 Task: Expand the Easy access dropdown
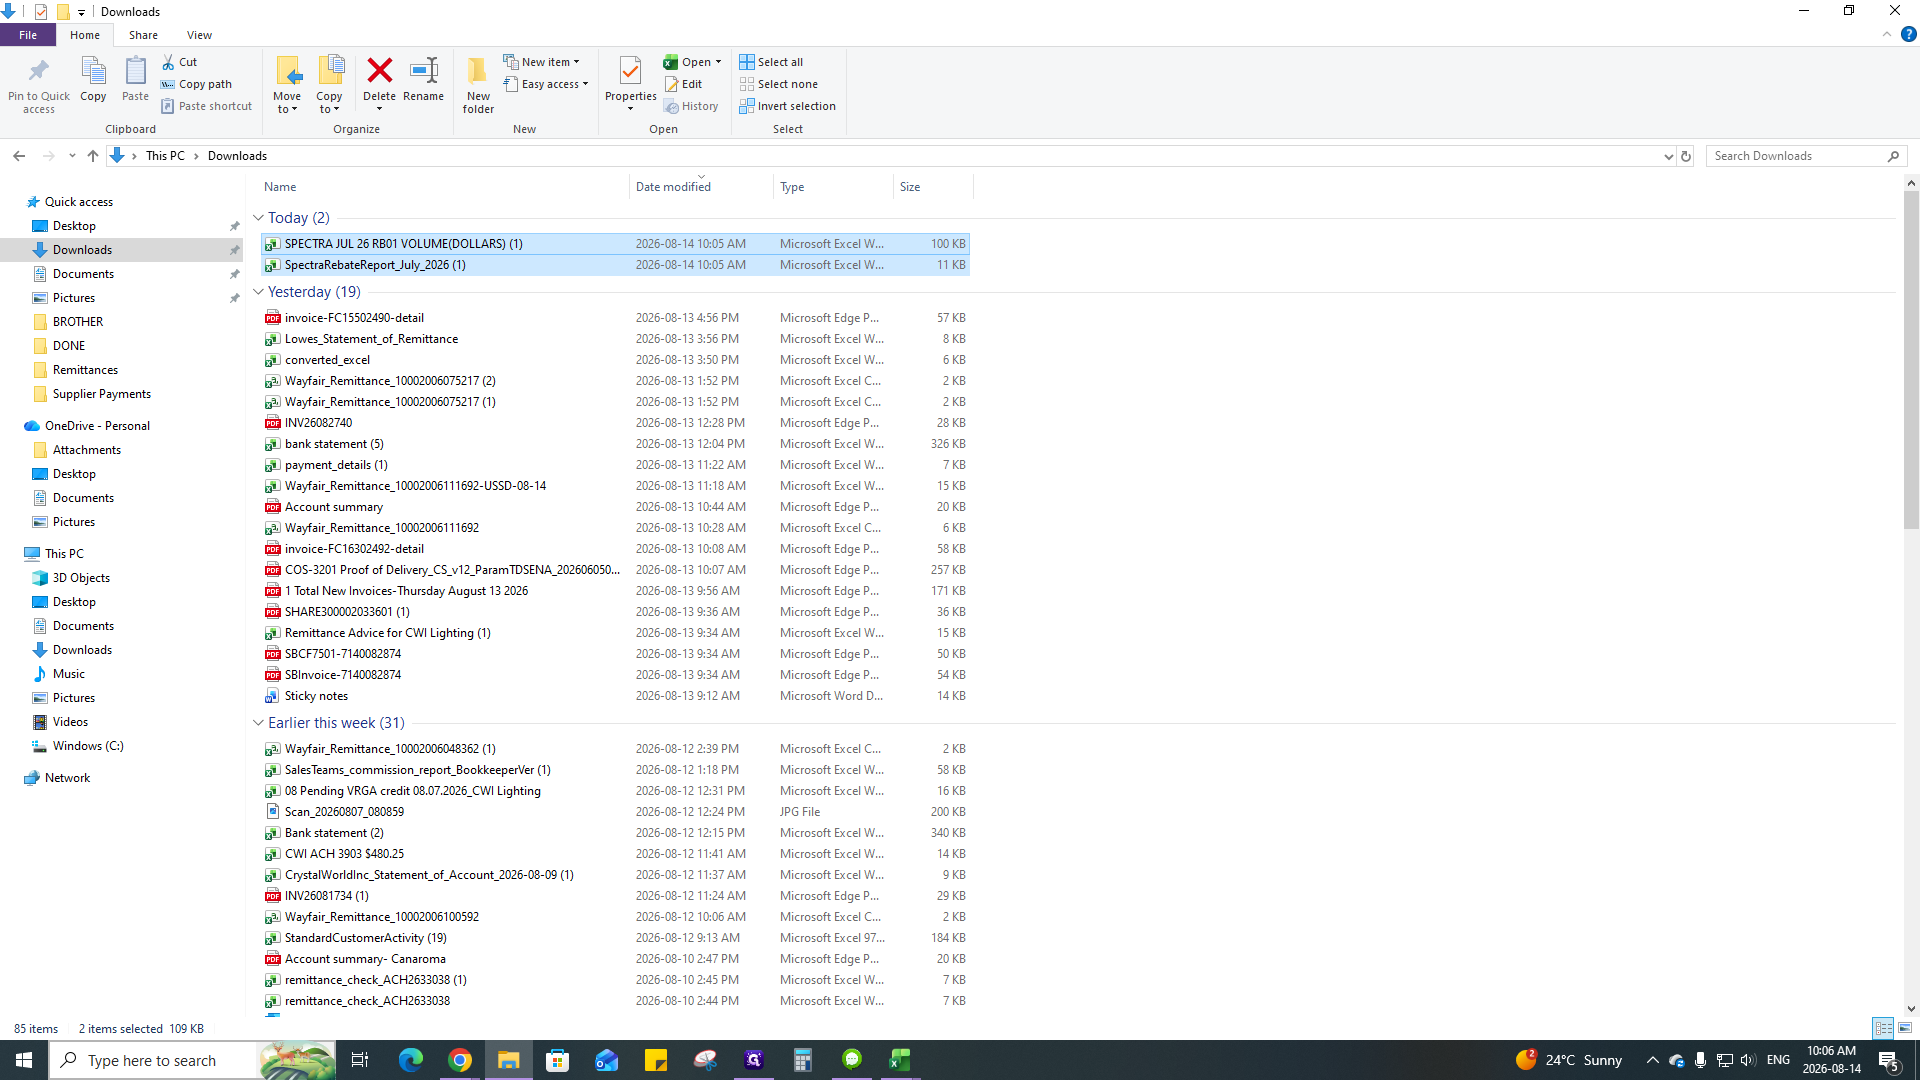(546, 84)
